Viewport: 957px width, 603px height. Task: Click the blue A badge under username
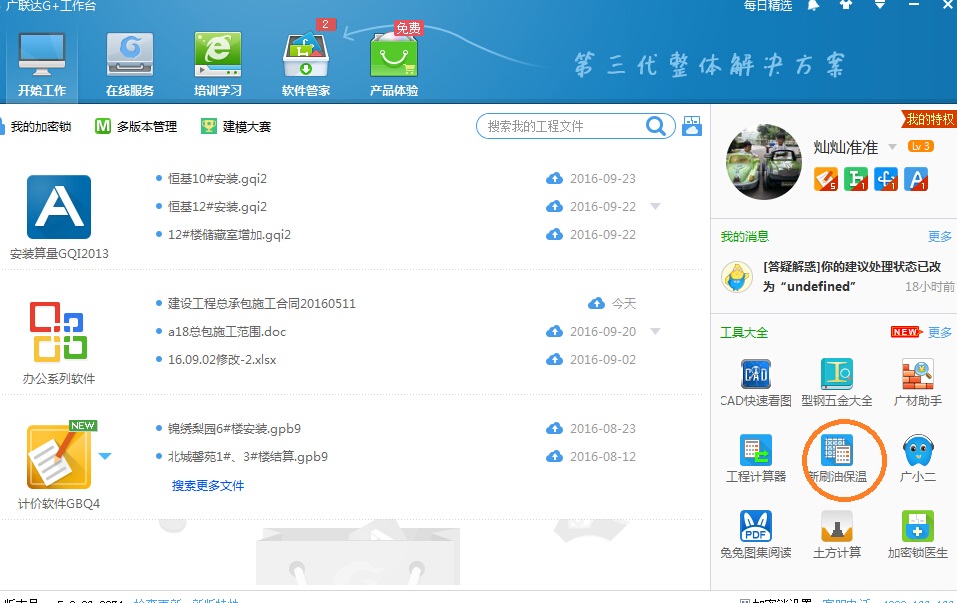point(916,179)
